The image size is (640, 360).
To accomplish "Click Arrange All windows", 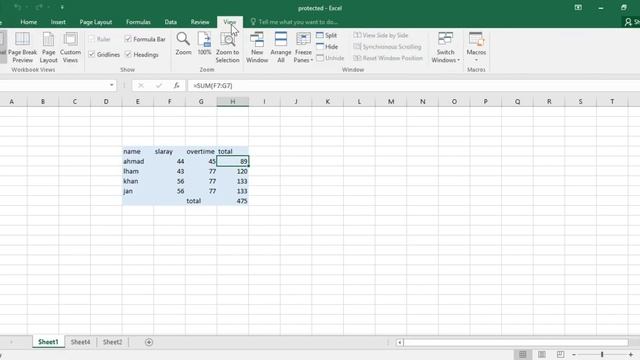I will [281, 47].
